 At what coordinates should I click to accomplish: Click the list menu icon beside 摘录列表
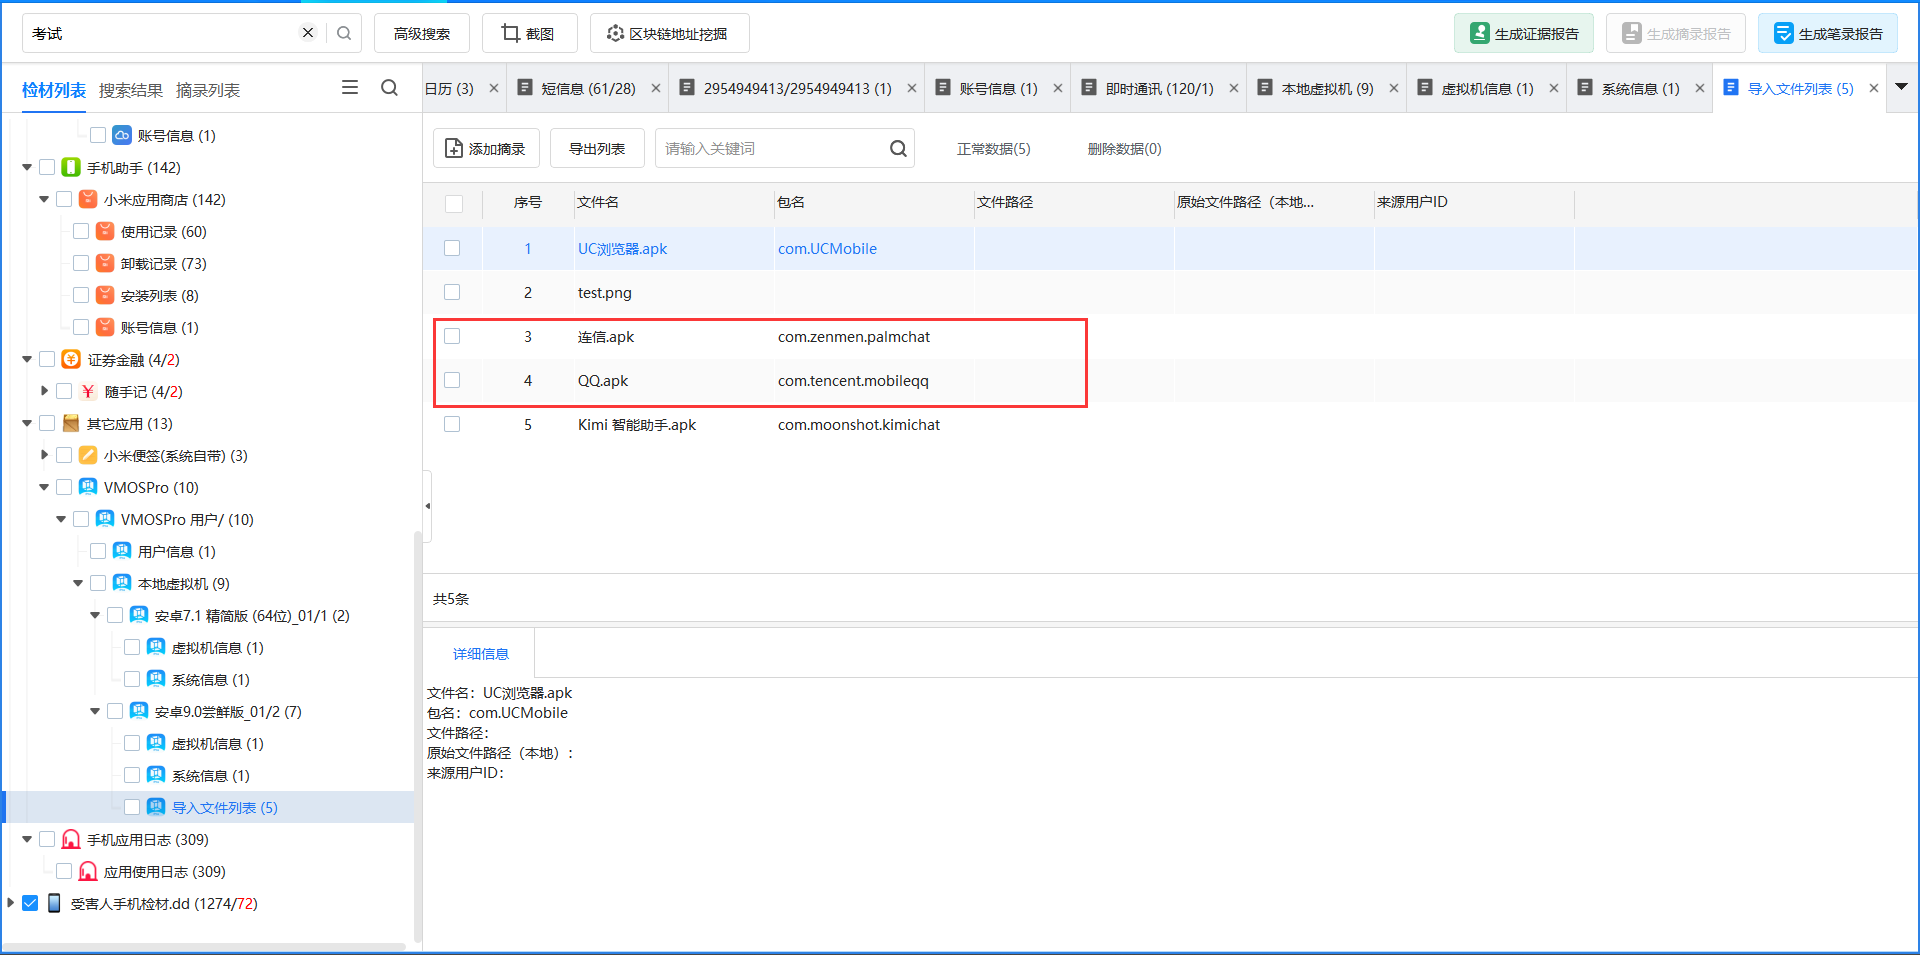point(350,88)
